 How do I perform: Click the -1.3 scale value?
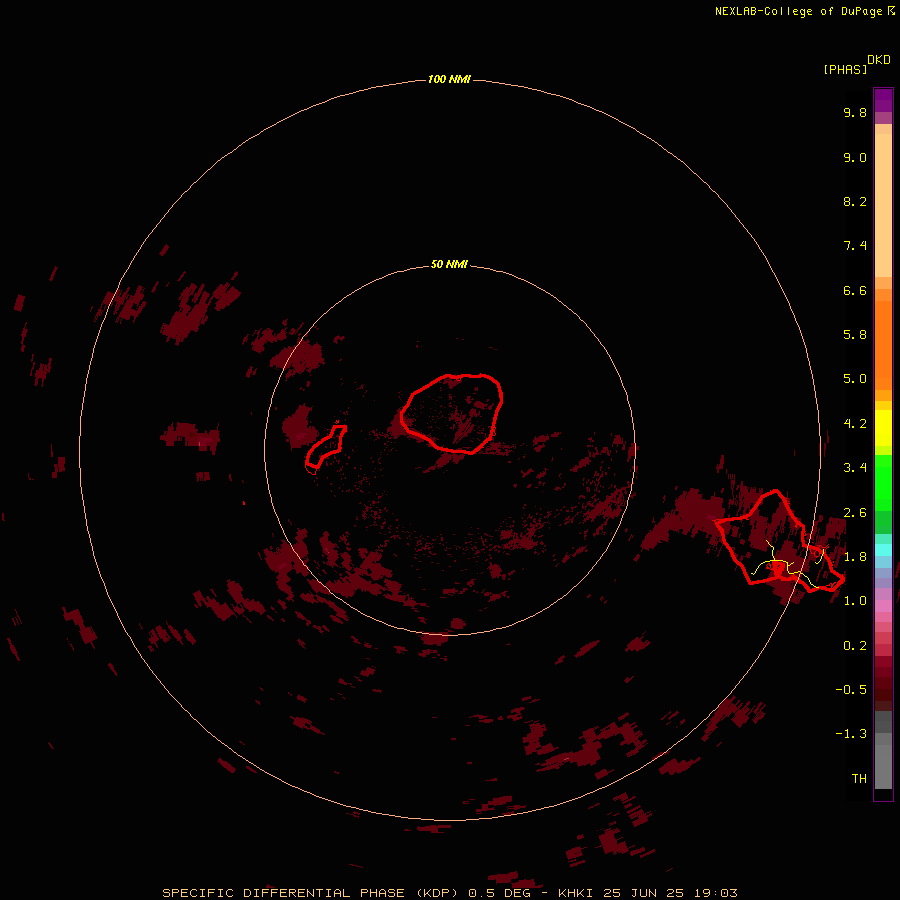pyautogui.click(x=851, y=734)
